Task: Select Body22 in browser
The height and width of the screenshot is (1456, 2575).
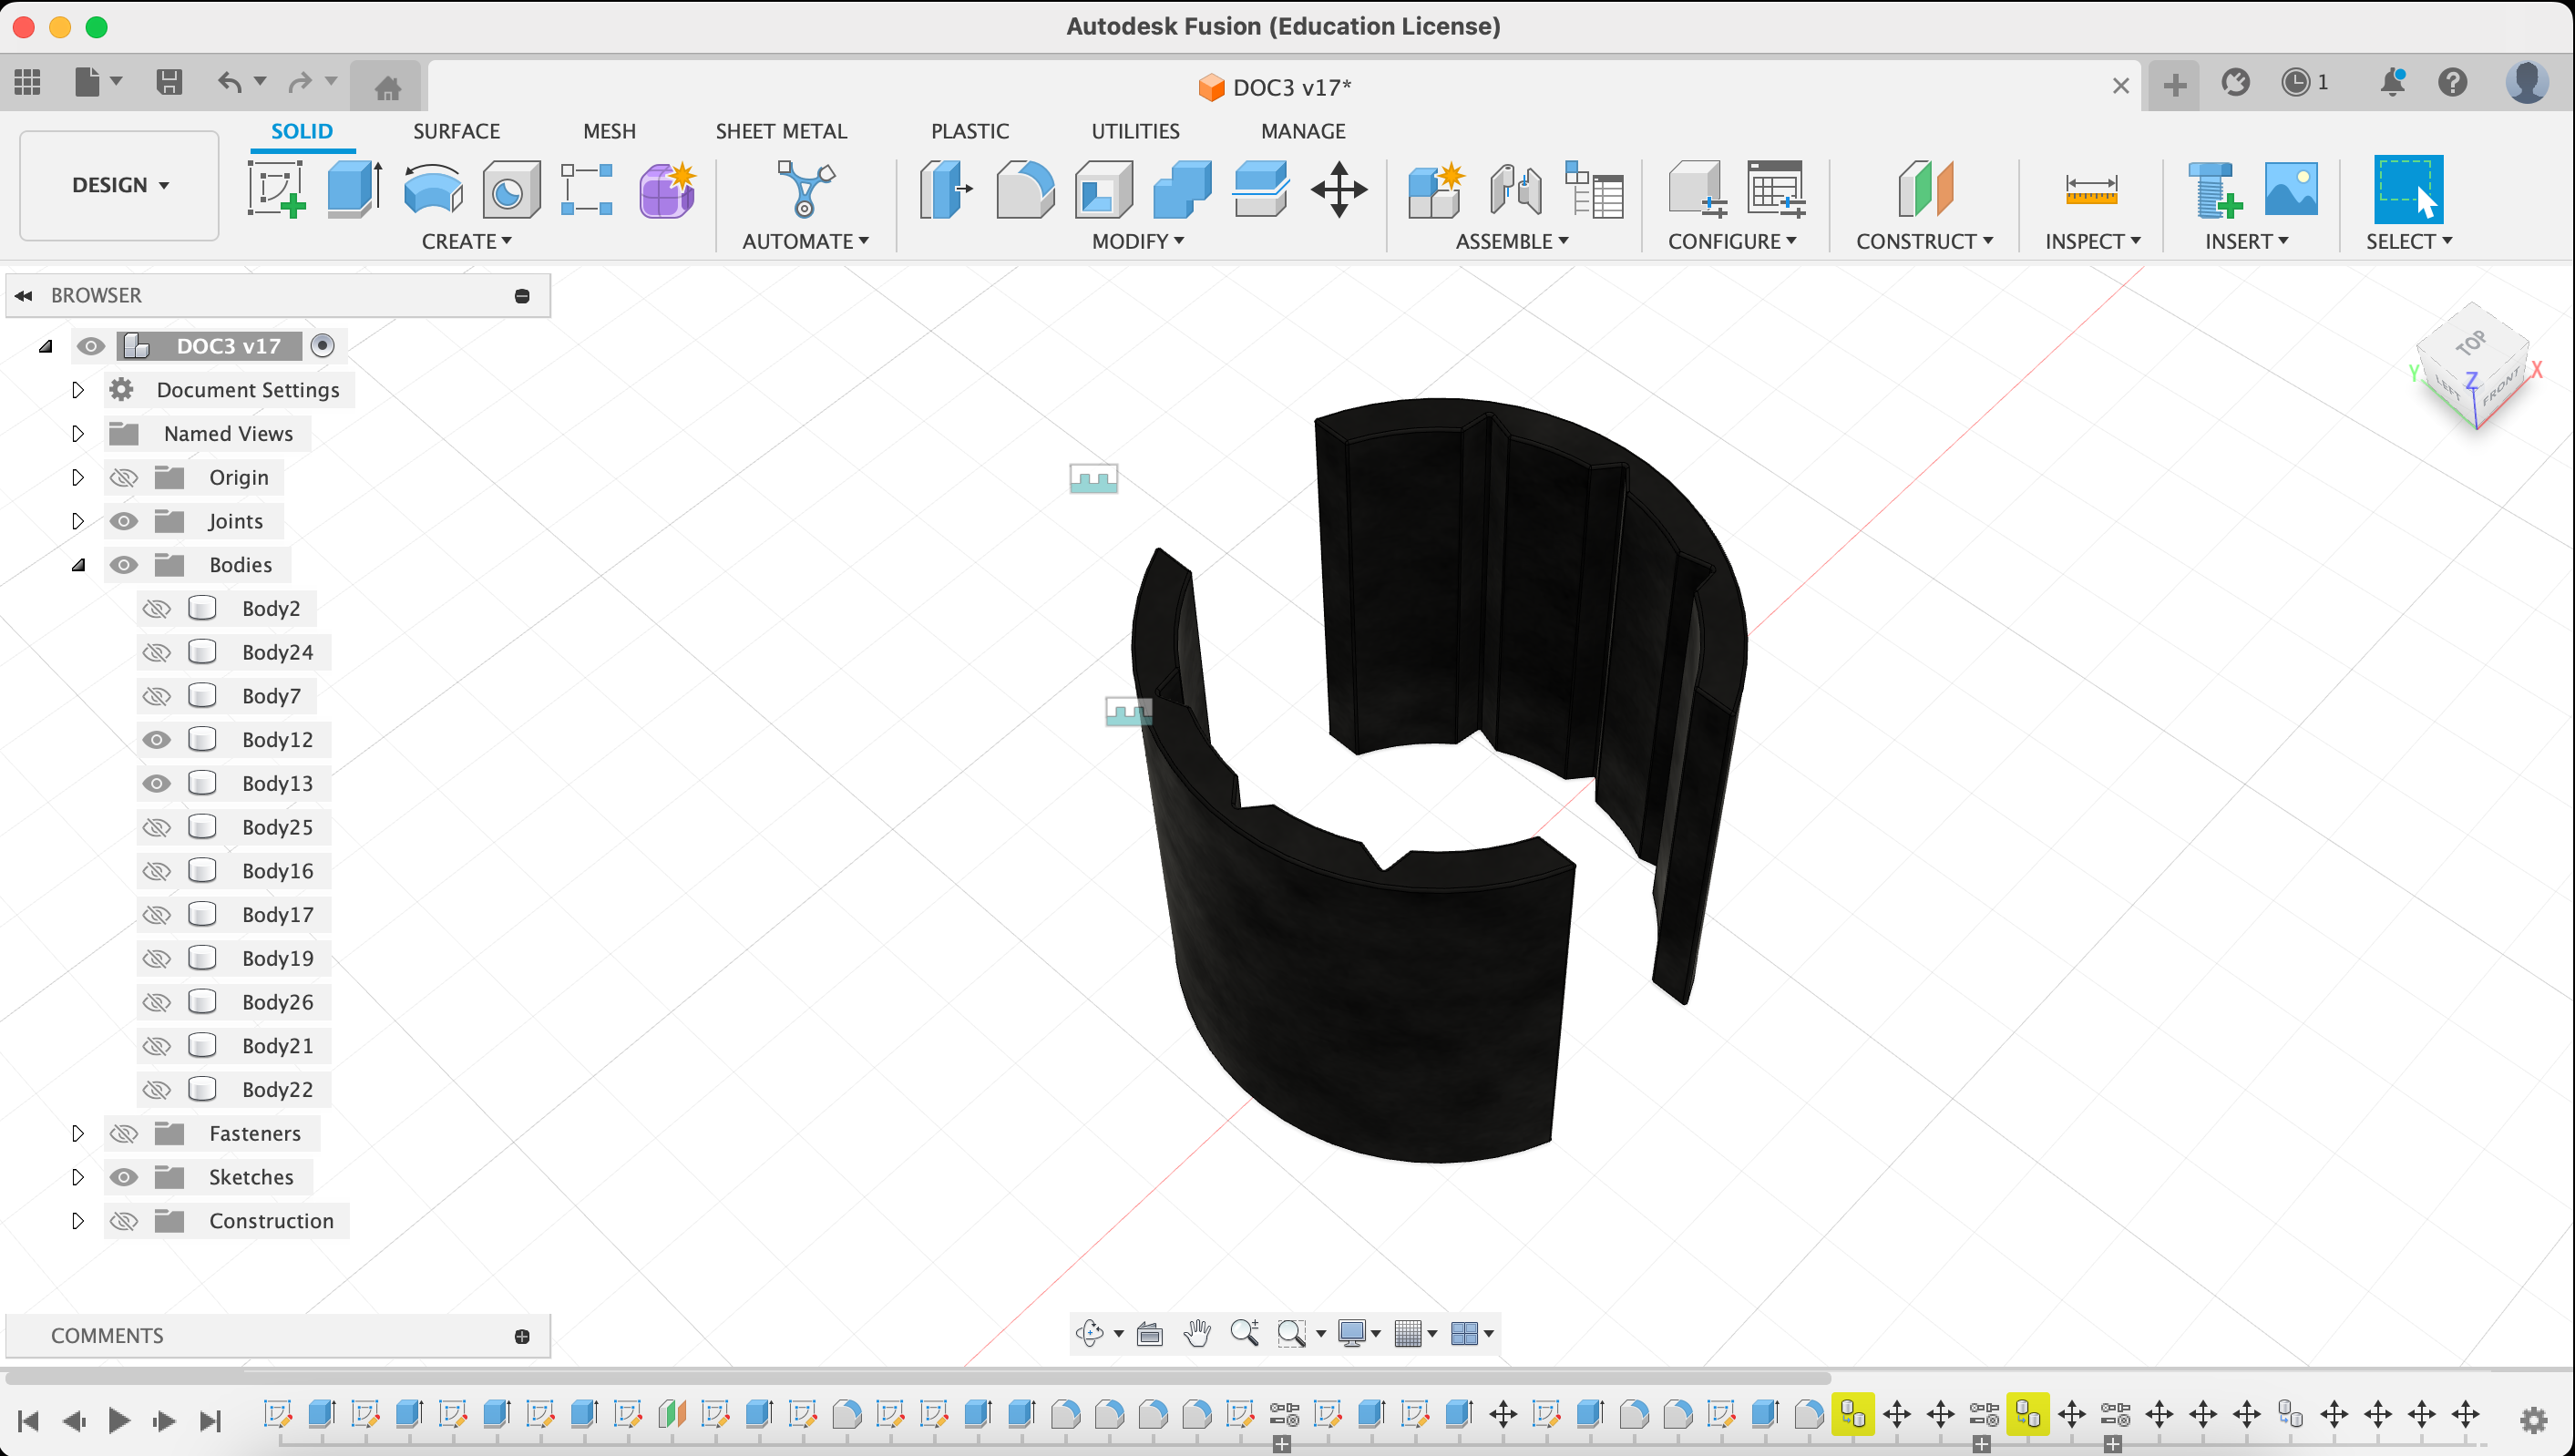Action: coord(277,1089)
